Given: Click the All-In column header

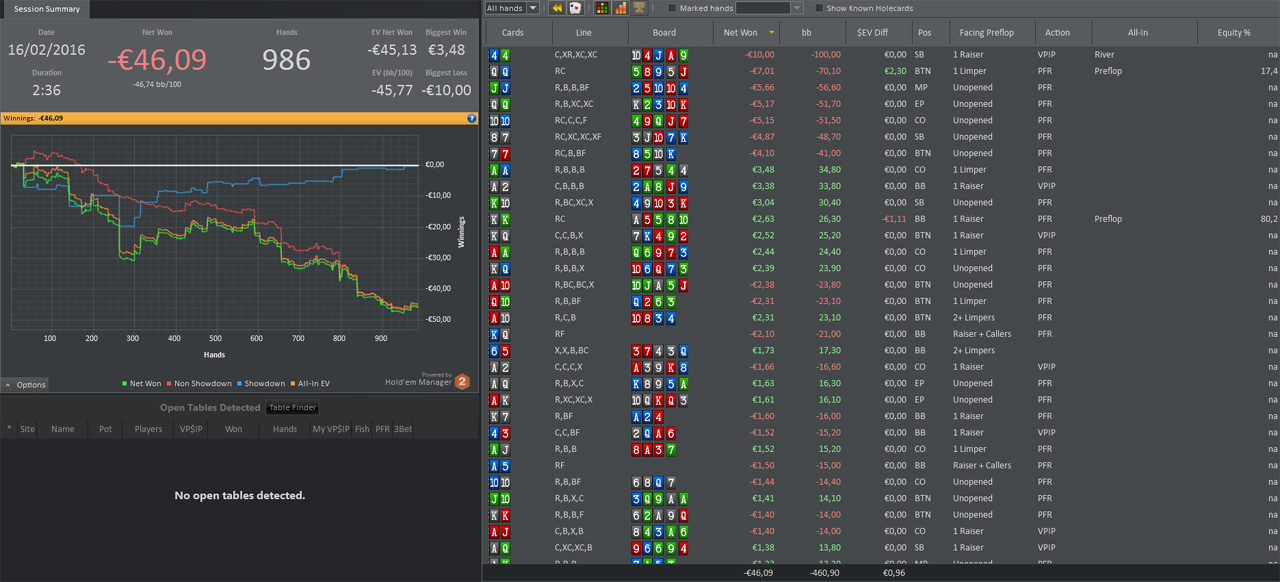Looking at the screenshot, I should (1138, 33).
